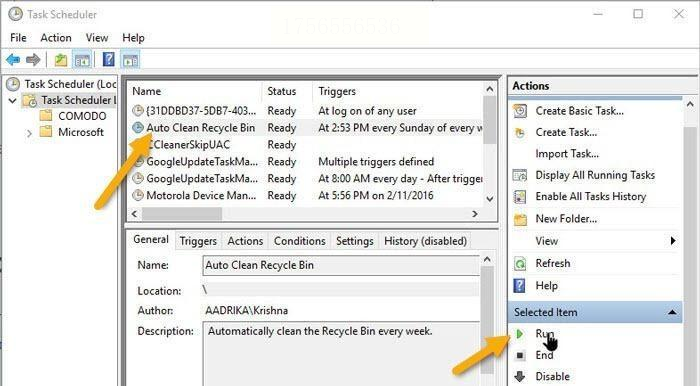This screenshot has height=386, width=700.
Task: Click the Description text box
Action: click(x=341, y=355)
